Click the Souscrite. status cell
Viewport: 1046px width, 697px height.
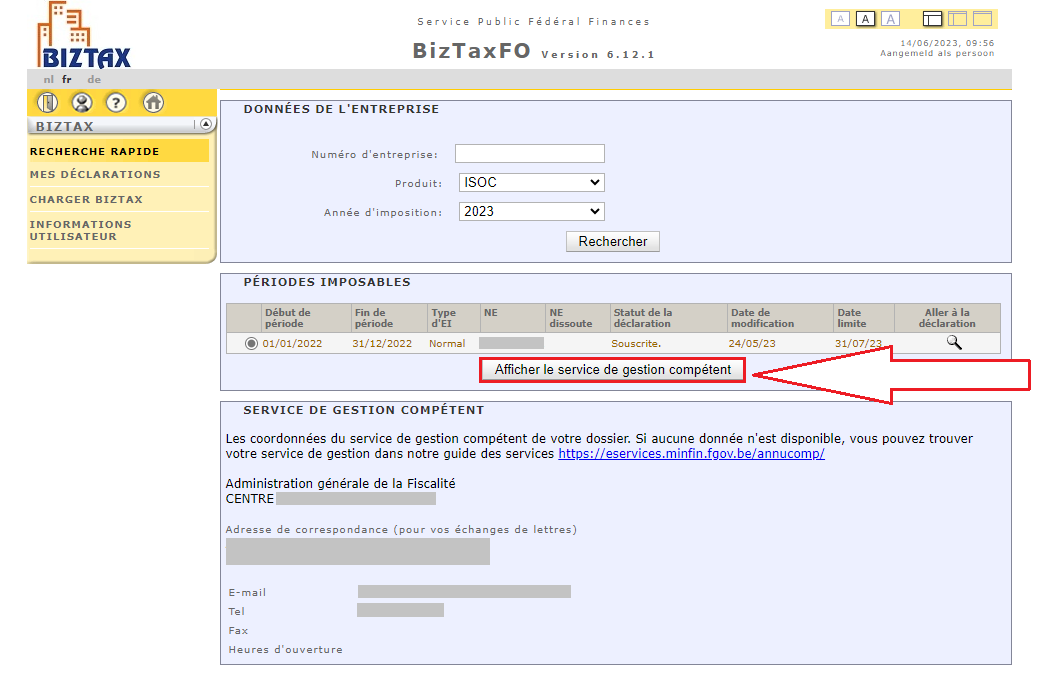636,343
